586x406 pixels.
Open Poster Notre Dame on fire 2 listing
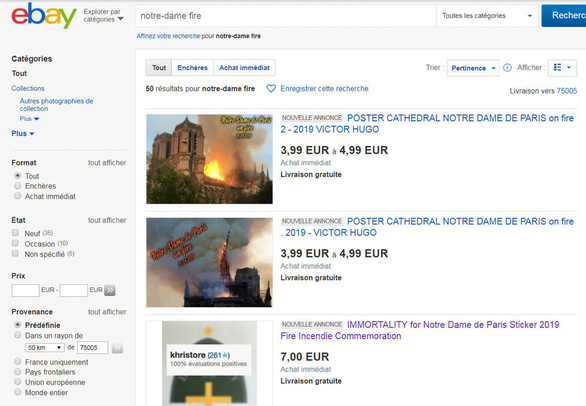point(427,124)
